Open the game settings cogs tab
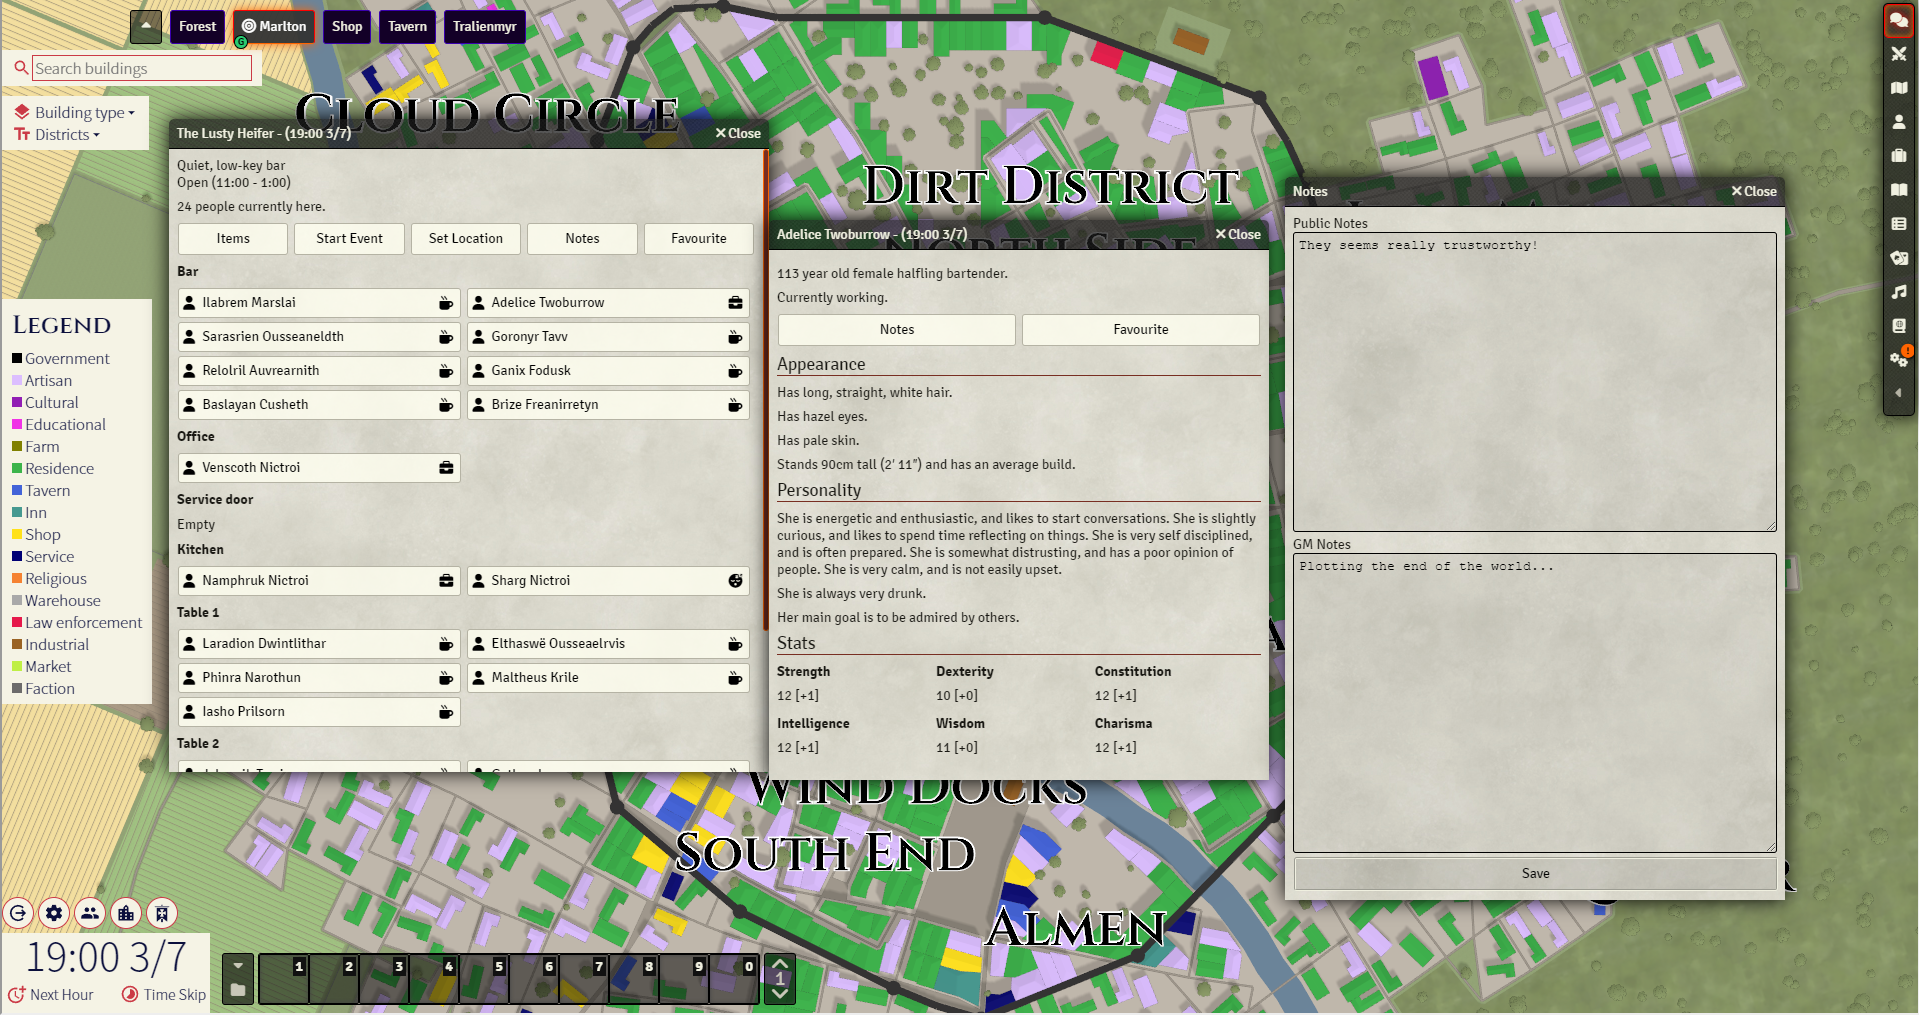The height and width of the screenshot is (1015, 1919). click(x=1898, y=360)
